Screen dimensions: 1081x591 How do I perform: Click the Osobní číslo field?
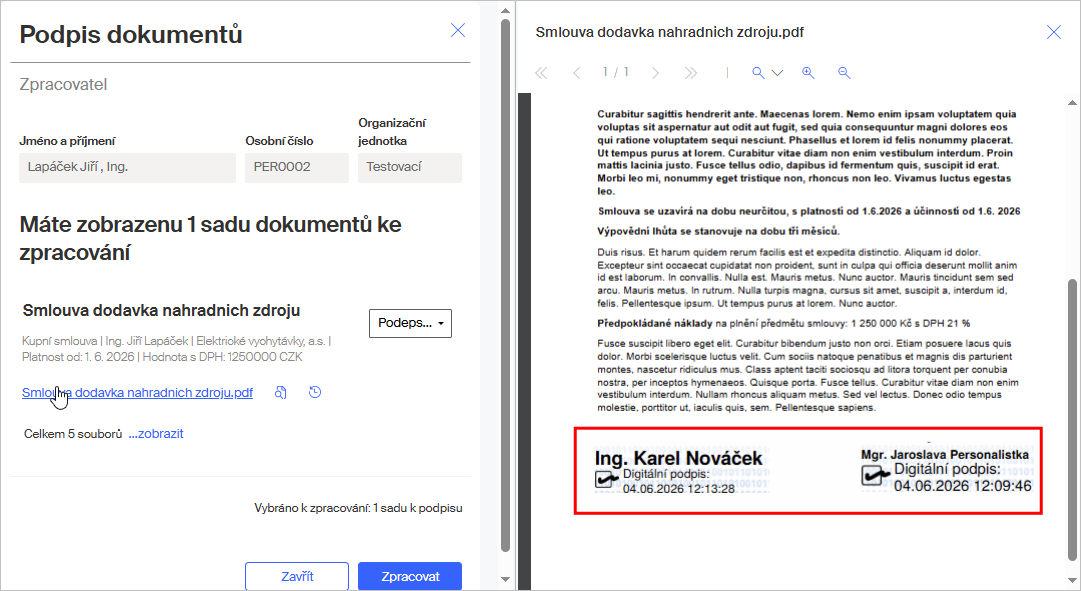[x=297, y=168]
